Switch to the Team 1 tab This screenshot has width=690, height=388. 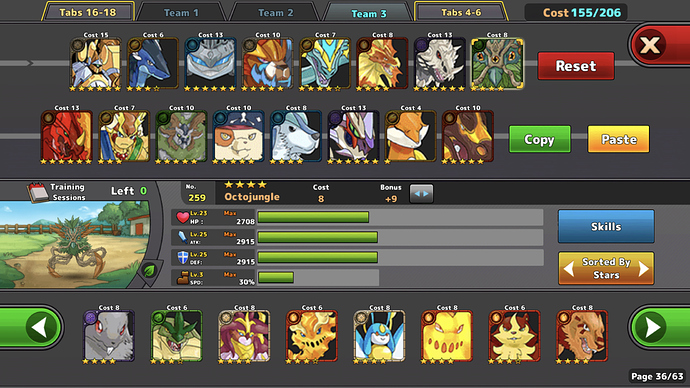(181, 12)
